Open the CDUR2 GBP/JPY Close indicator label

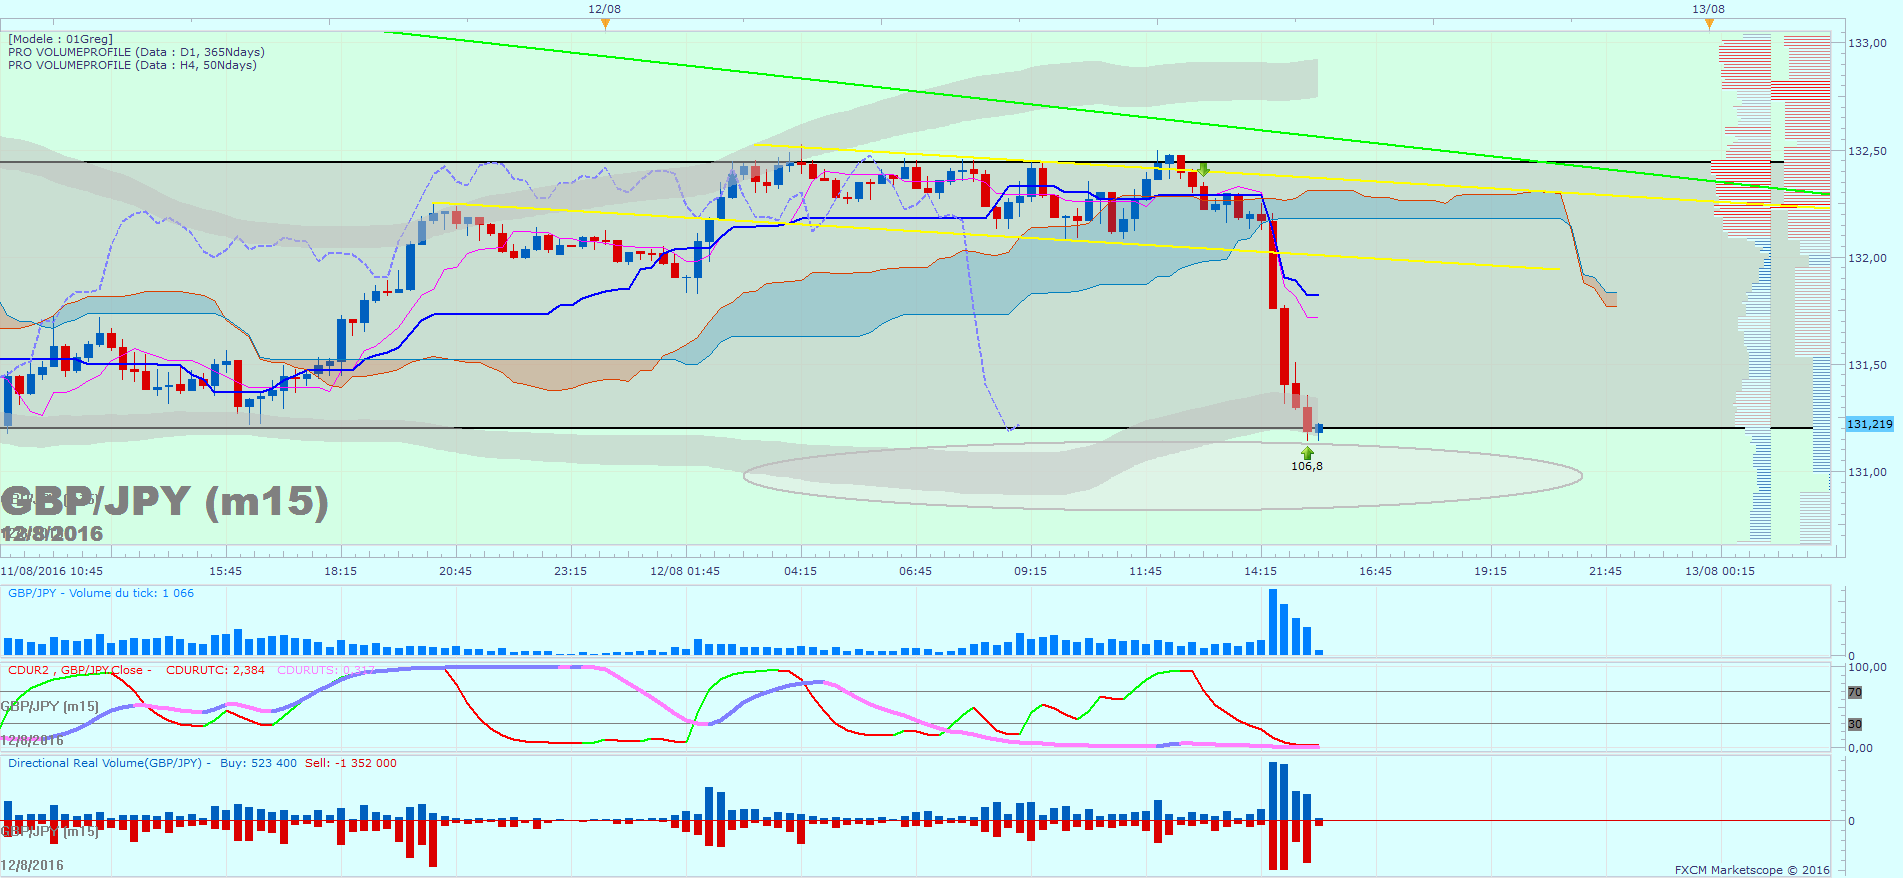coord(80,670)
